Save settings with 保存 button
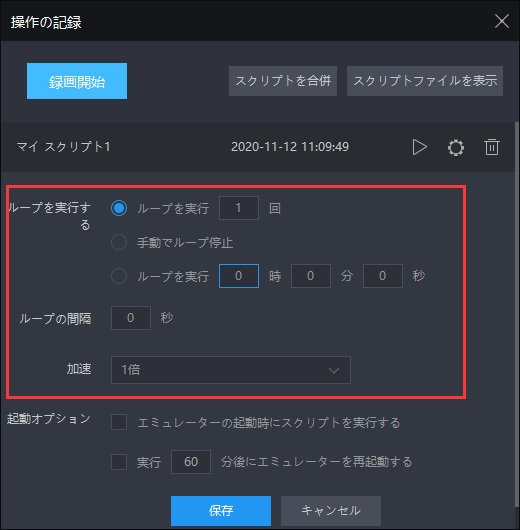This screenshot has width=520, height=530. 221,511
